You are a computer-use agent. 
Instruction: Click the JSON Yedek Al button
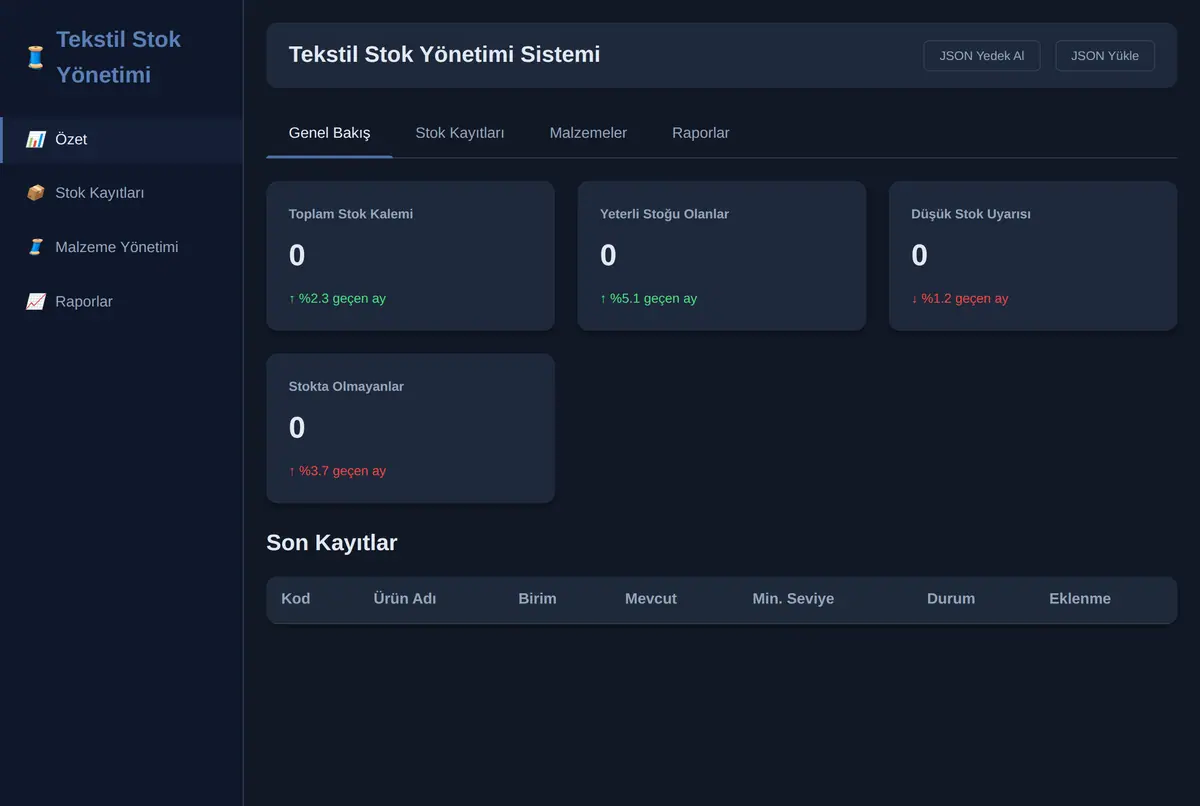click(x=982, y=56)
